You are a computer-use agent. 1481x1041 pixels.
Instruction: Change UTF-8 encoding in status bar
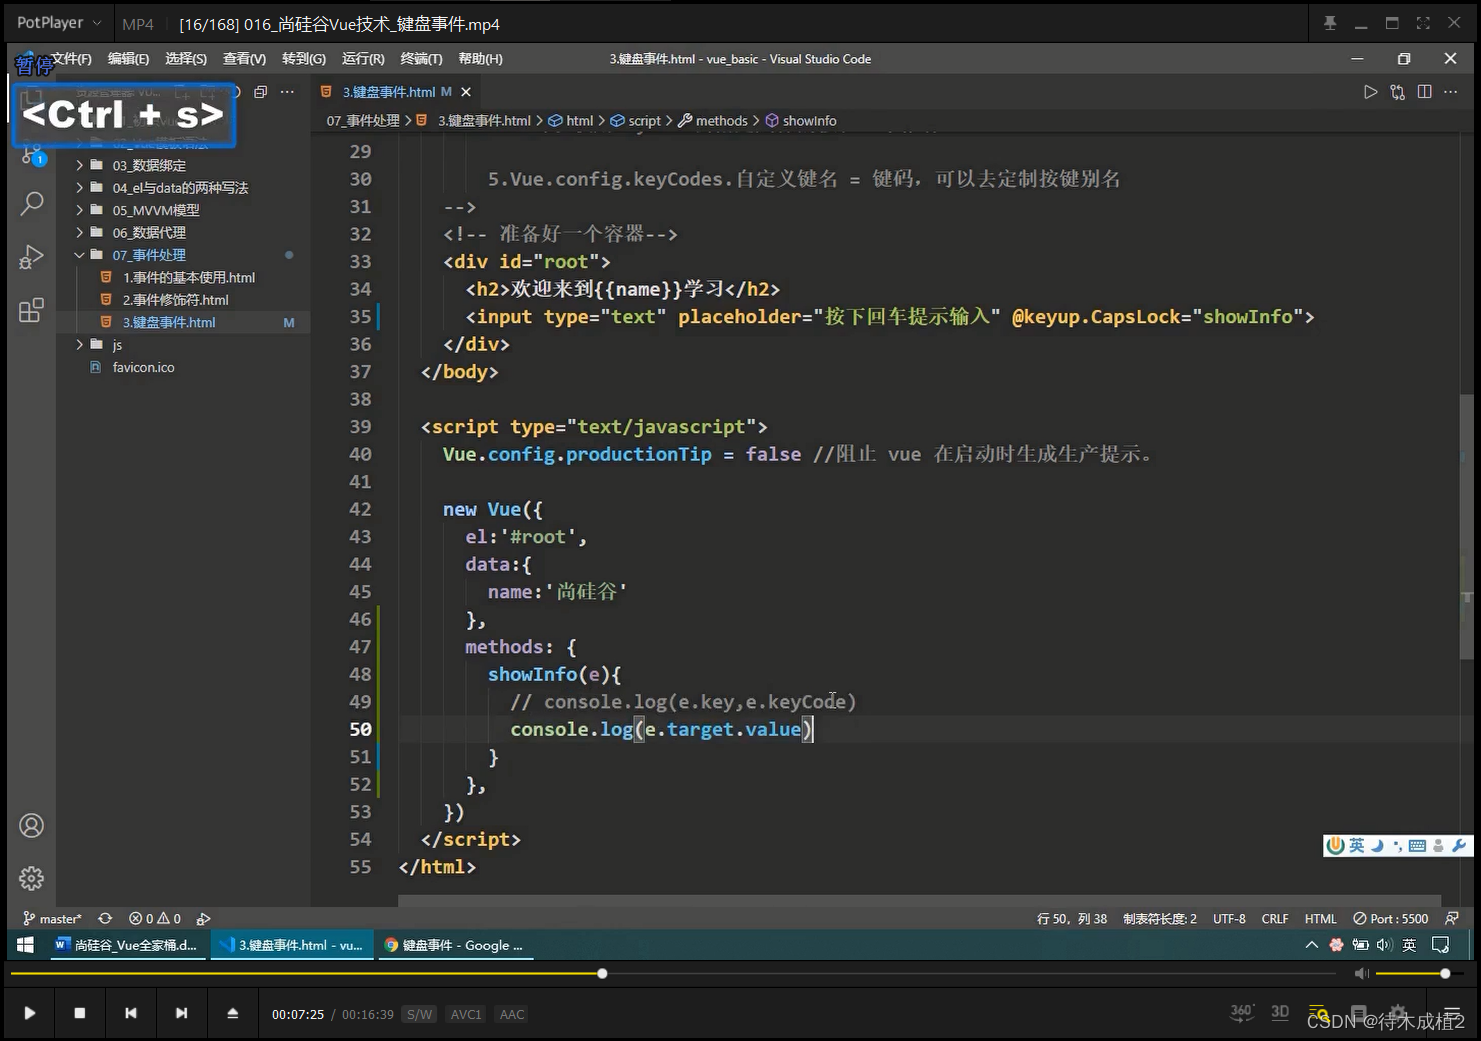pos(1229,918)
